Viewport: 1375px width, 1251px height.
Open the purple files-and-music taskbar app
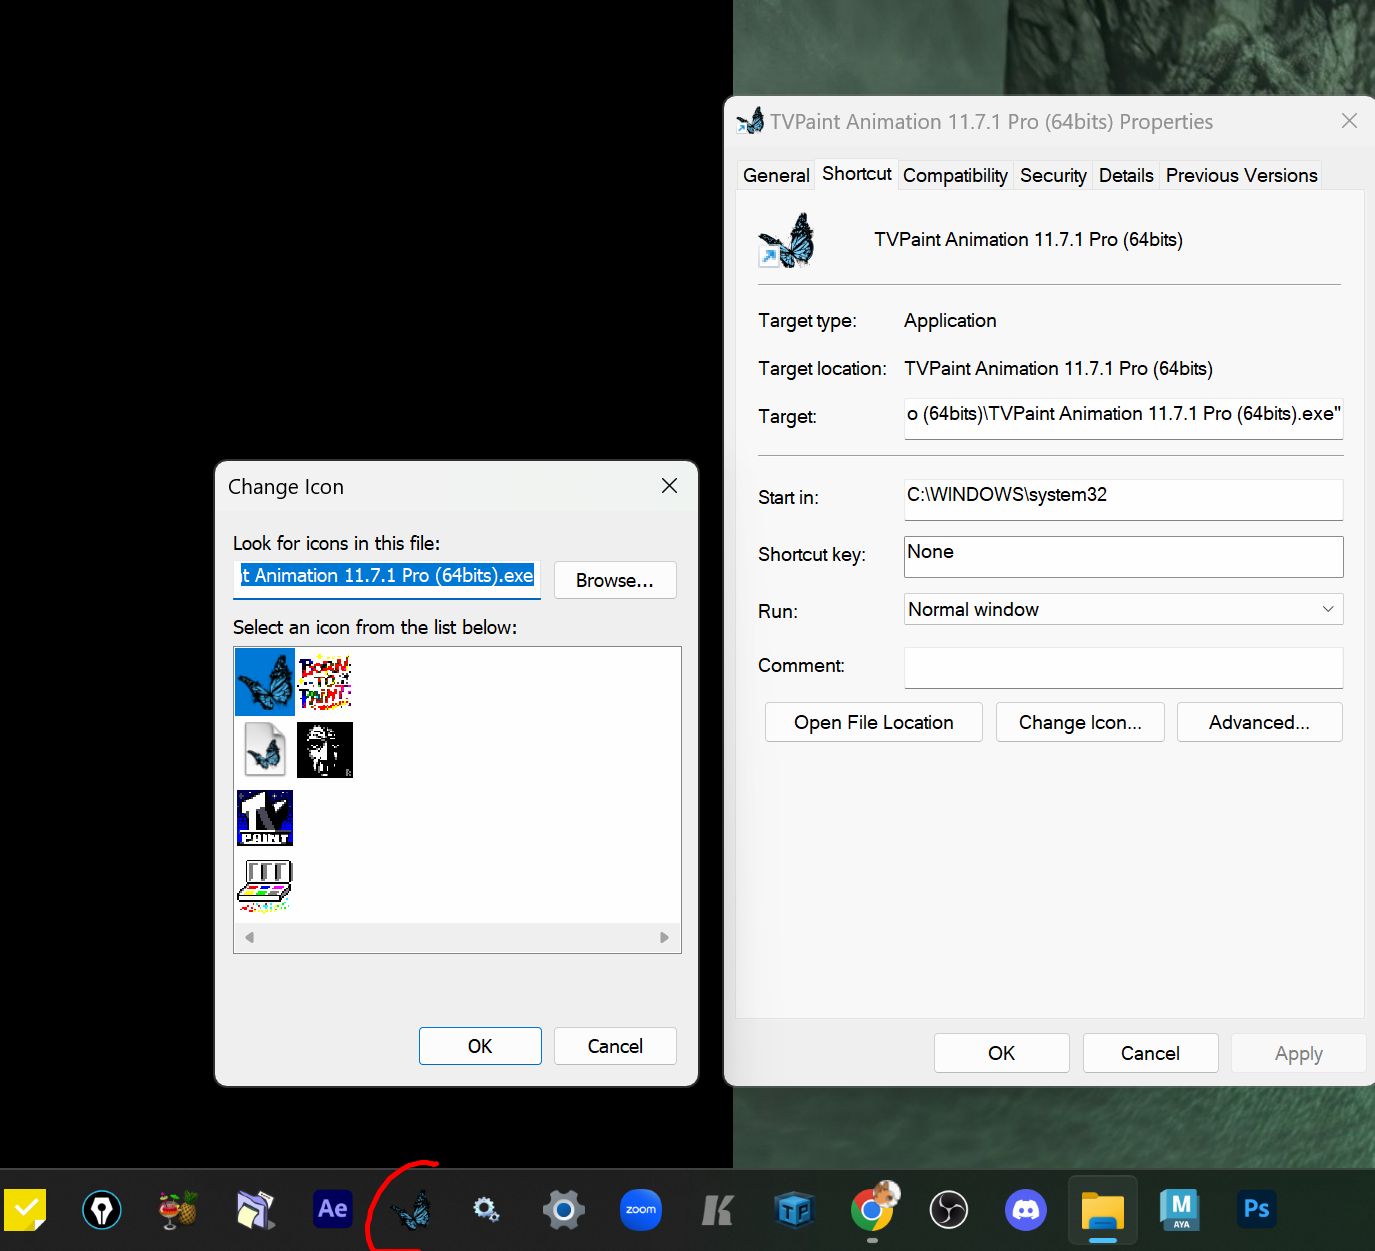(255, 1210)
